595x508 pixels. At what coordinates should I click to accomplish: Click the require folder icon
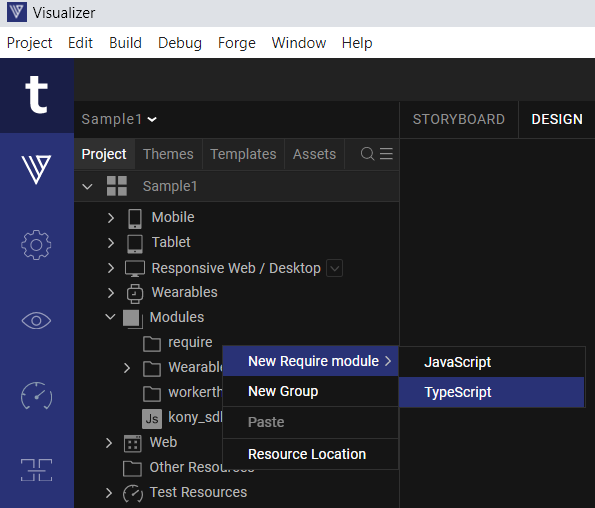tap(152, 344)
